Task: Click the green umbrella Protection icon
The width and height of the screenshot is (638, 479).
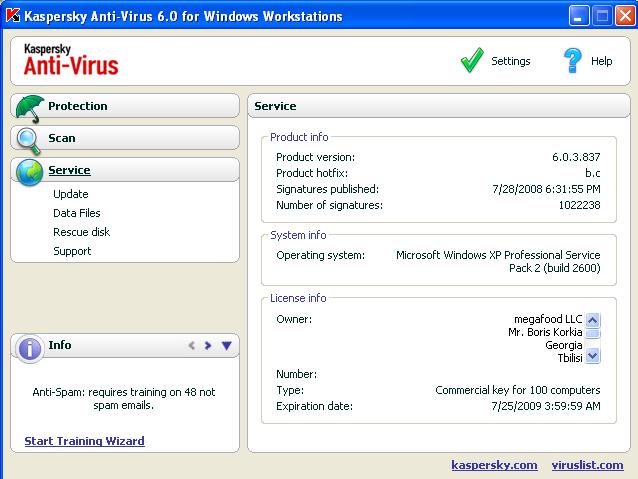Action: 30,109
